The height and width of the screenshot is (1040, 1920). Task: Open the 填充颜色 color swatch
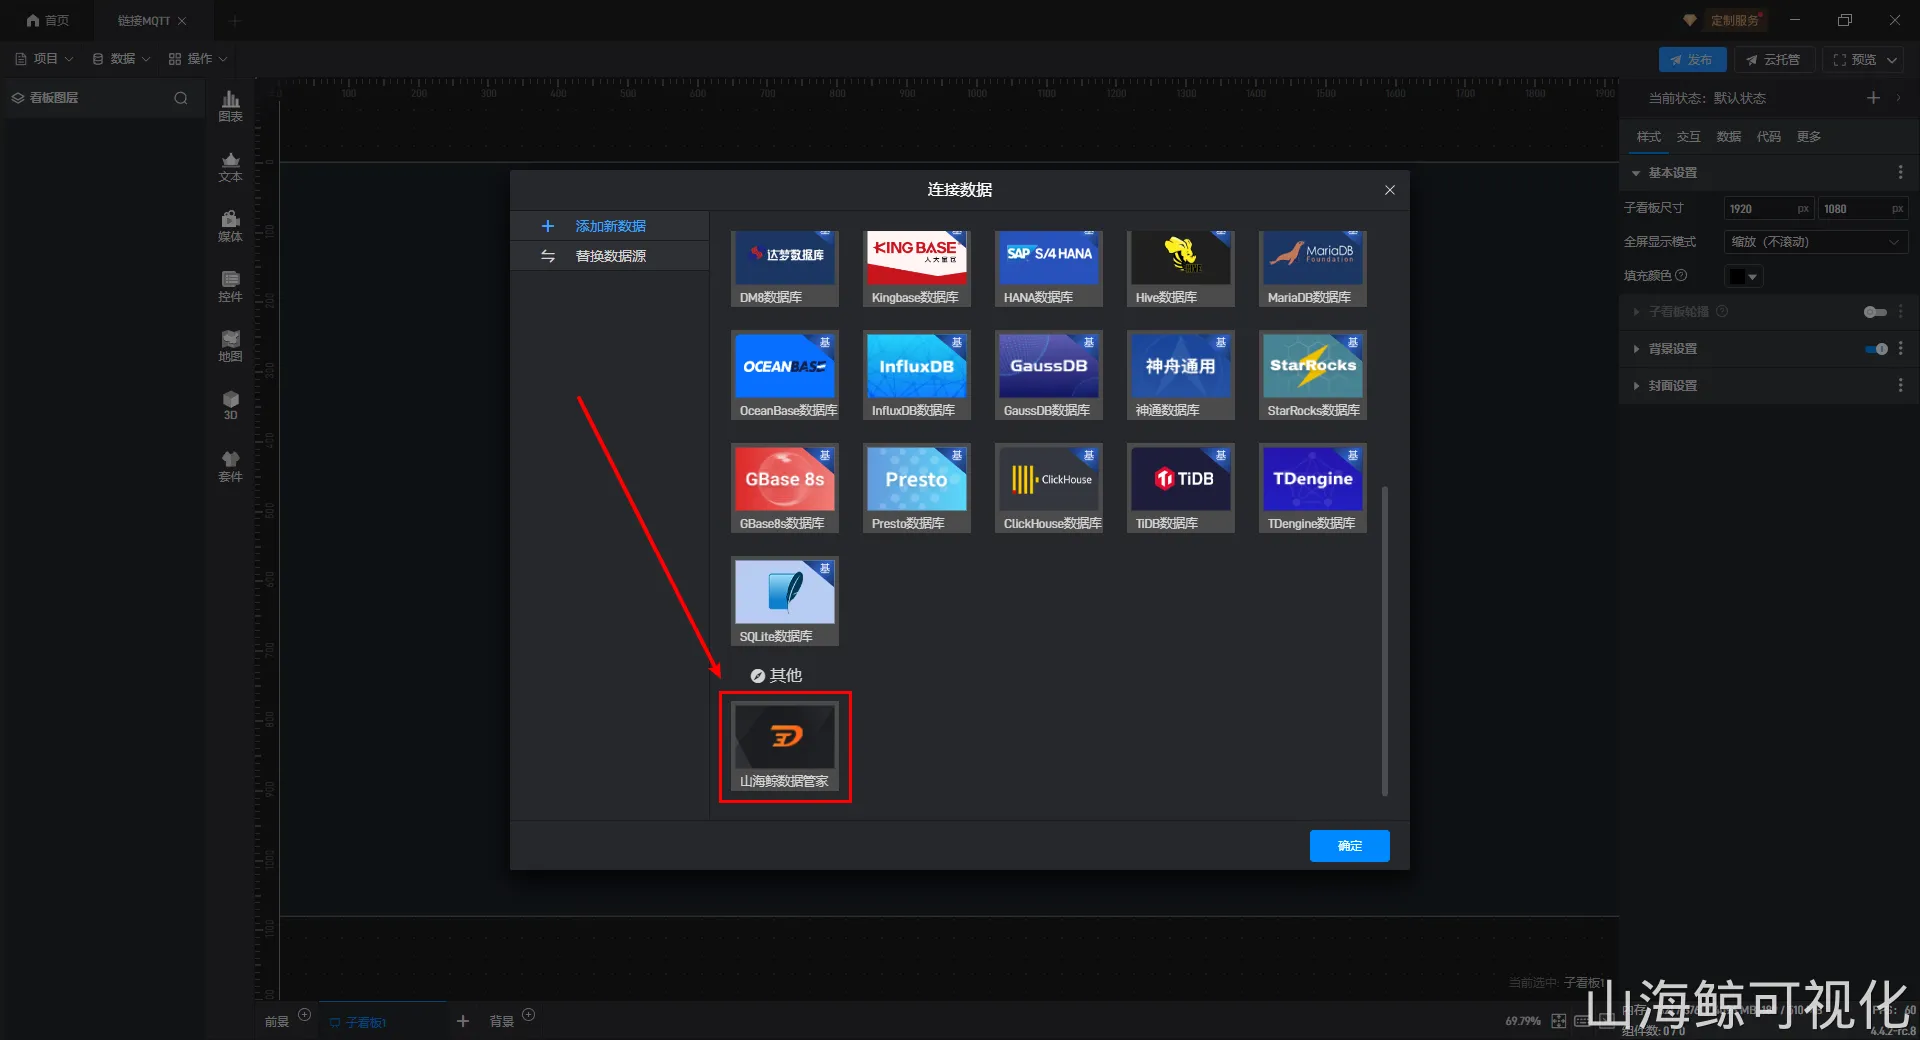coord(1743,276)
